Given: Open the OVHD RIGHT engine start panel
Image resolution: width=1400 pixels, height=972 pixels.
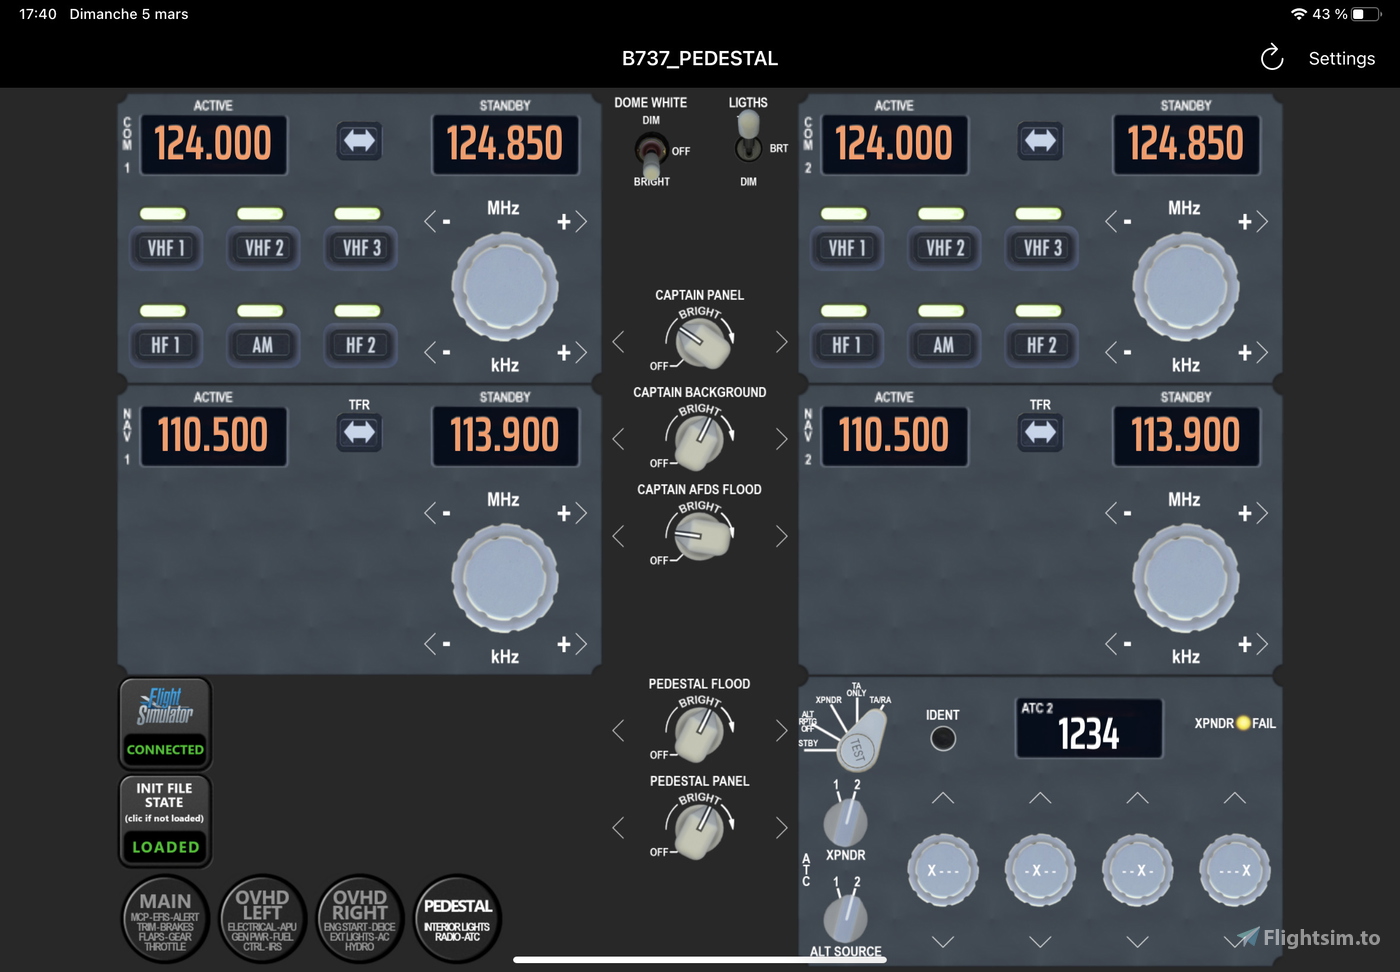Looking at the screenshot, I should point(359,918).
